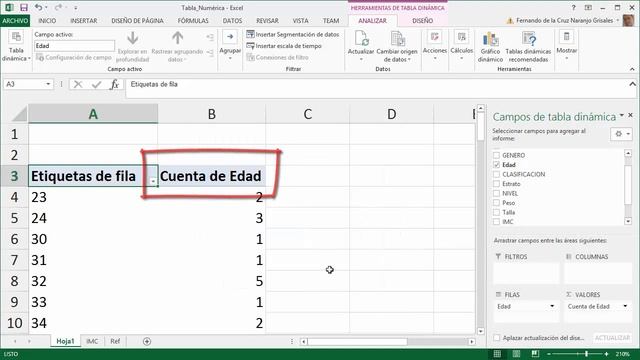Open the ARCHIVO tab
This screenshot has width=640, height=360.
[15, 20]
